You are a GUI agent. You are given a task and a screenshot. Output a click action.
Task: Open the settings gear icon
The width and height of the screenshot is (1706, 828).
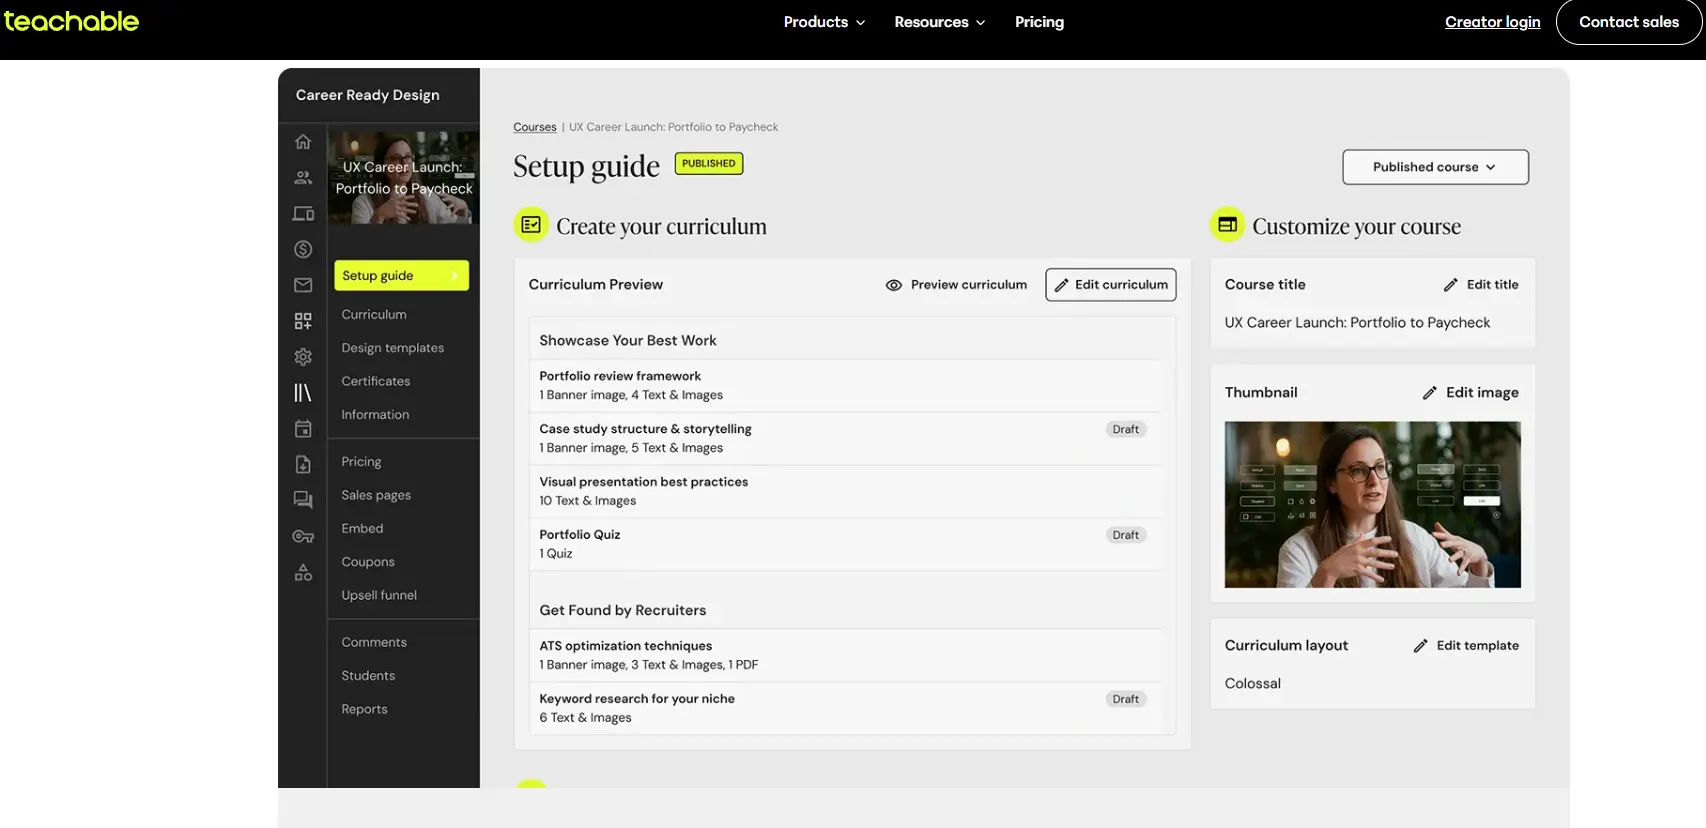(x=303, y=357)
